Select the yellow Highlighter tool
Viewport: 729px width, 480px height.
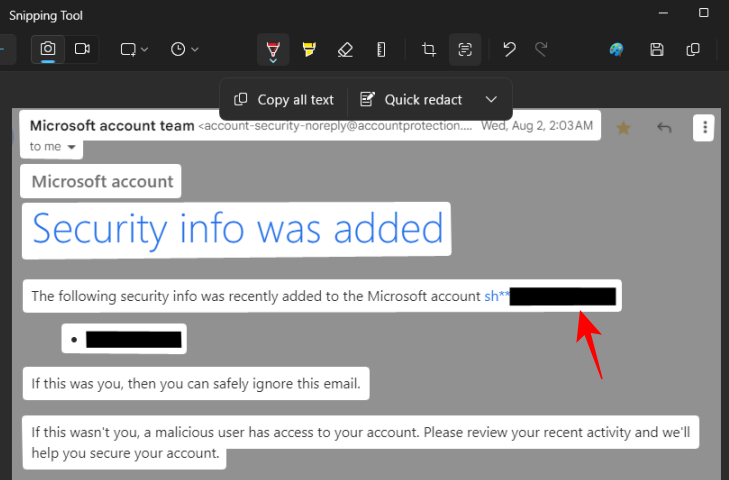[309, 49]
